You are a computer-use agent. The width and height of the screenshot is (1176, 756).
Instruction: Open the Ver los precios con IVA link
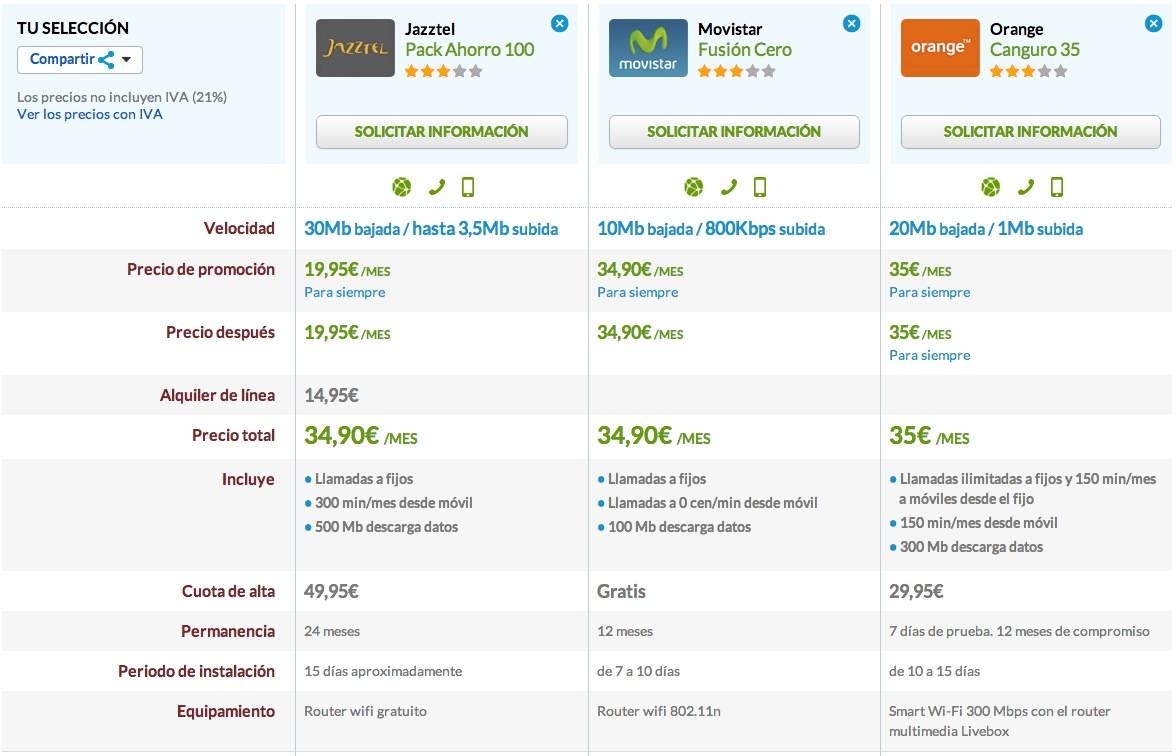[x=90, y=115]
